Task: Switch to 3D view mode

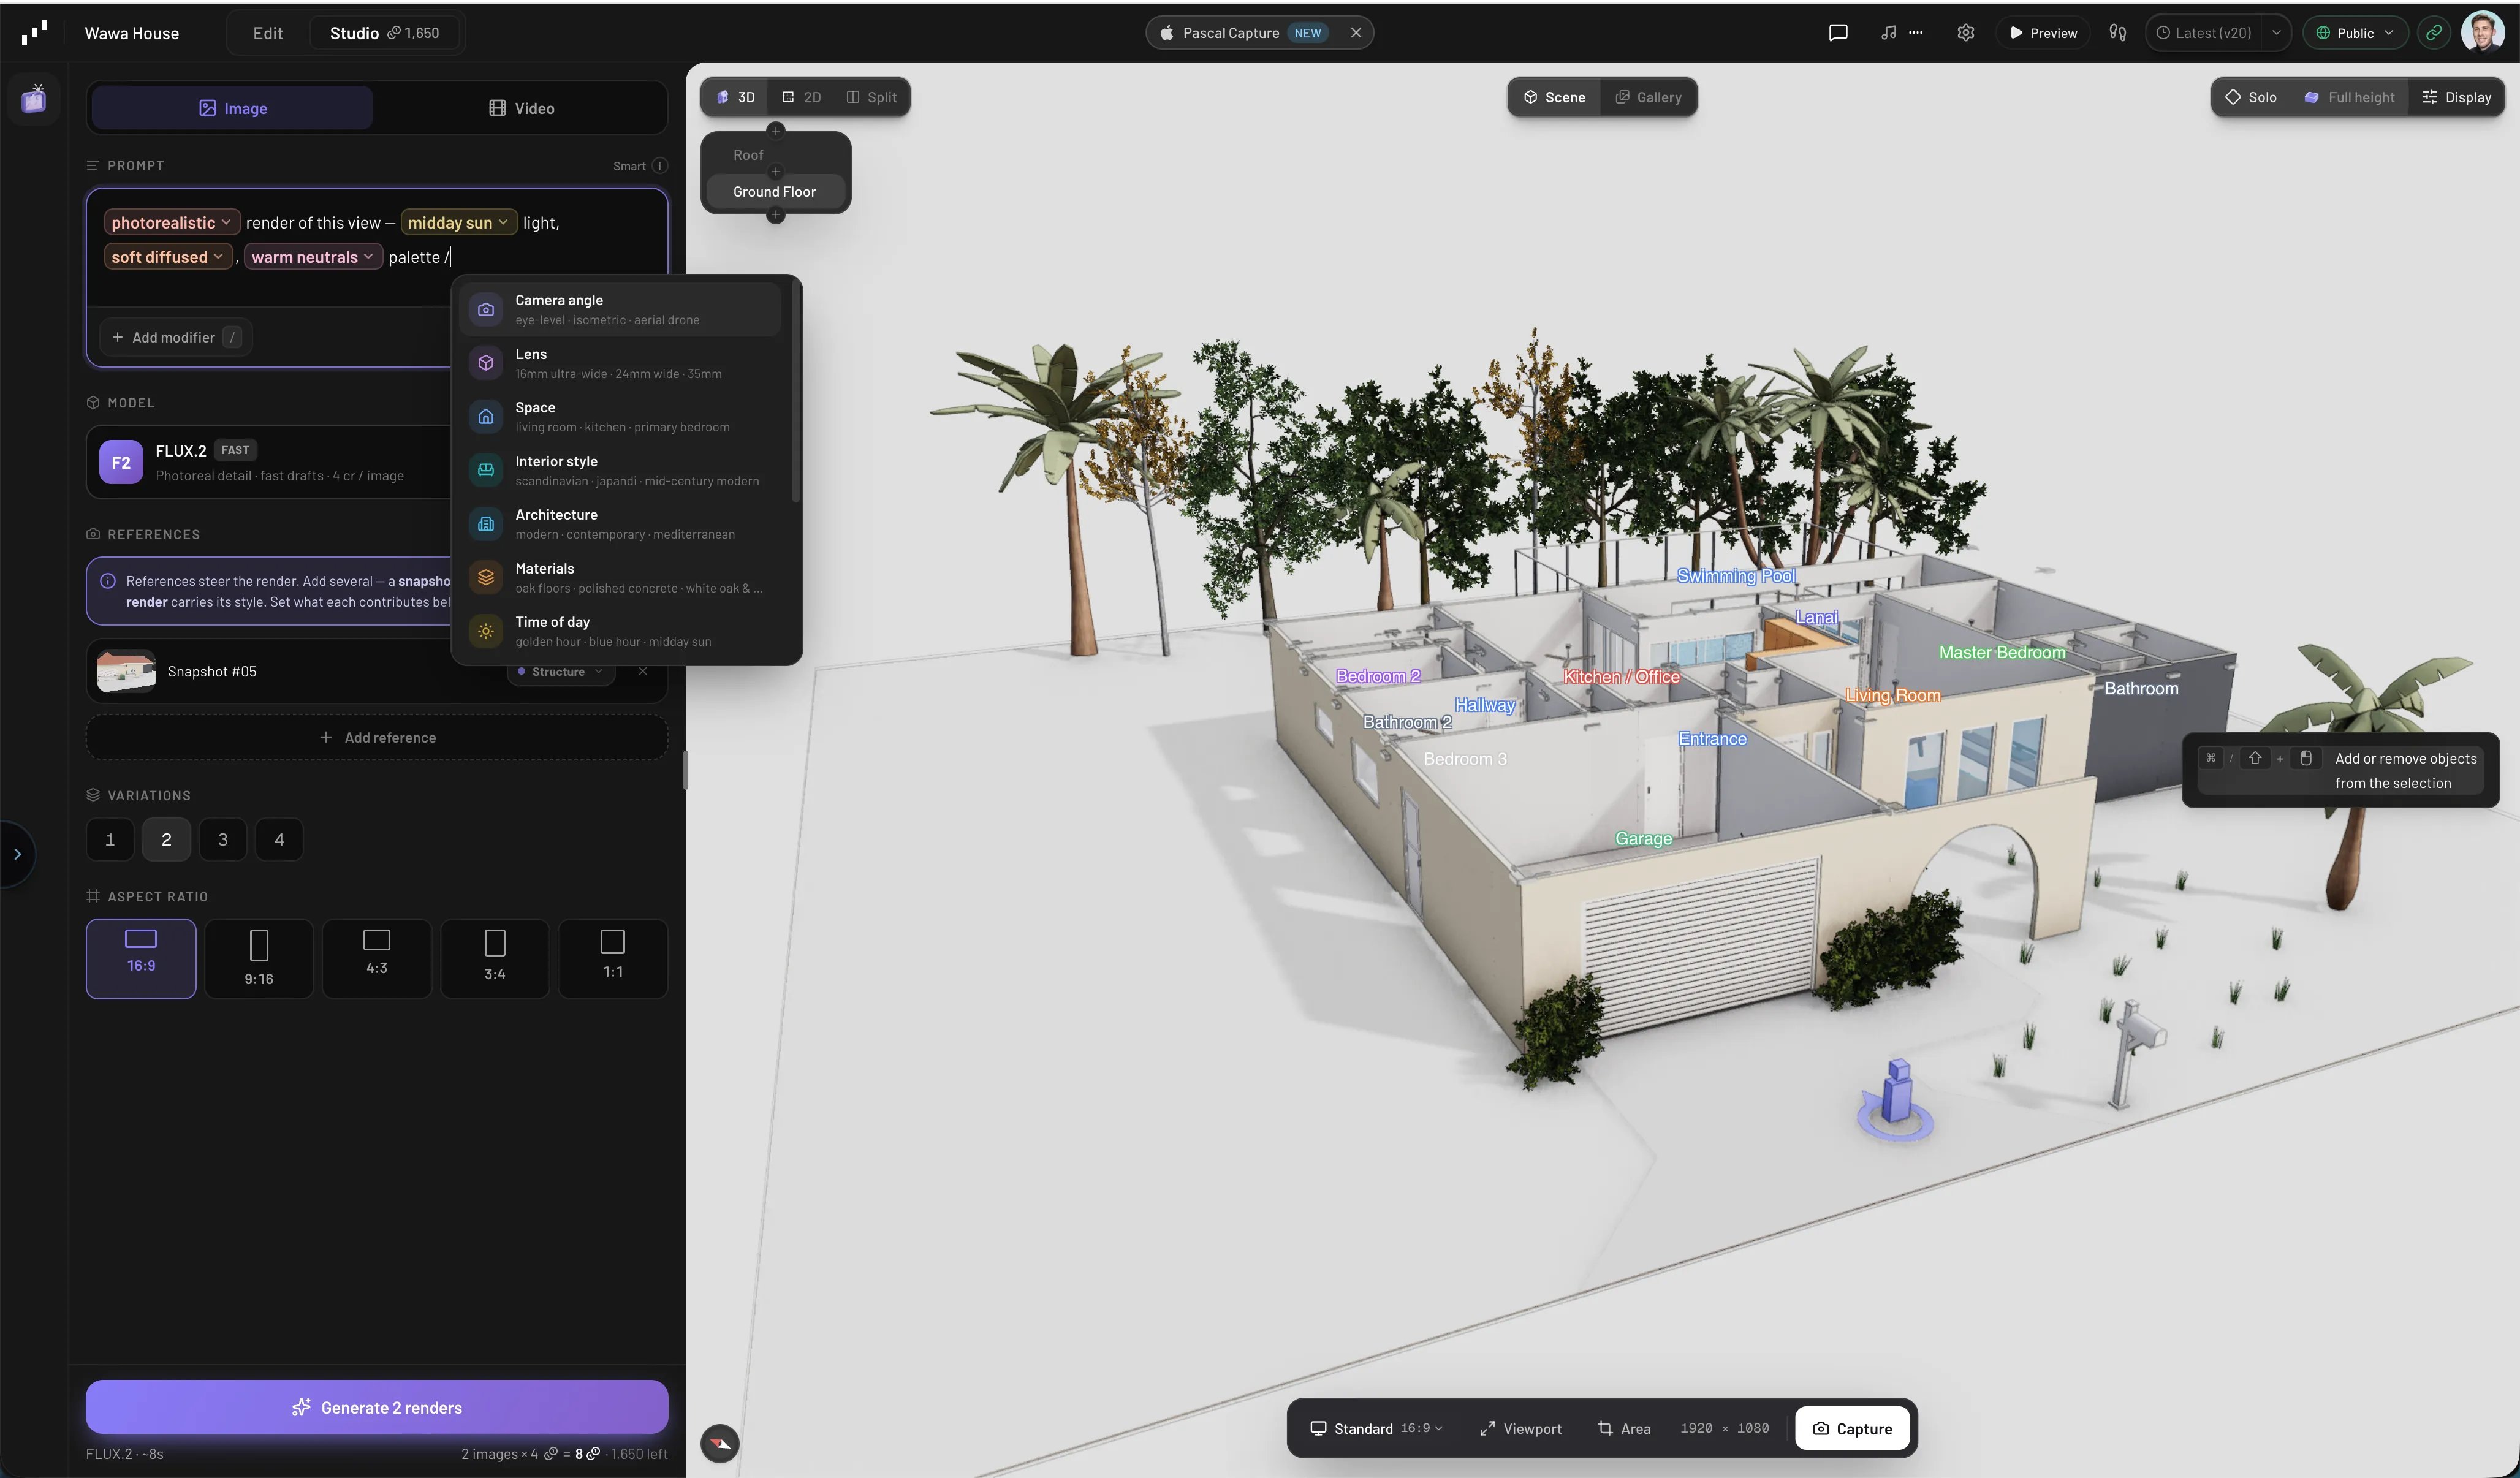Action: 735,97
